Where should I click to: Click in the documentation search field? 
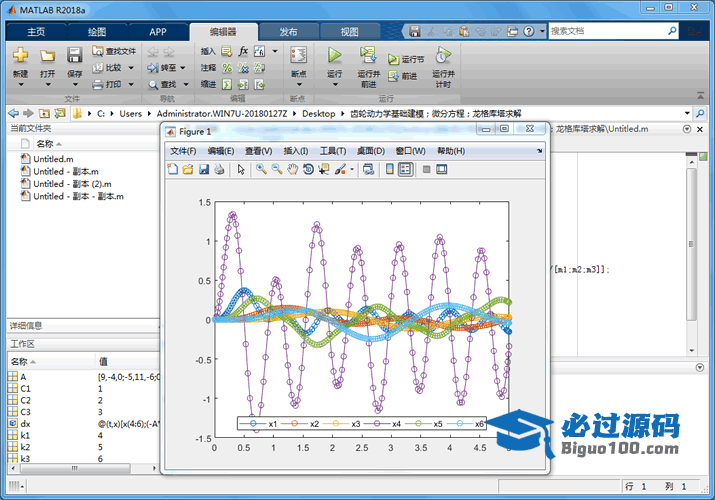tap(606, 31)
